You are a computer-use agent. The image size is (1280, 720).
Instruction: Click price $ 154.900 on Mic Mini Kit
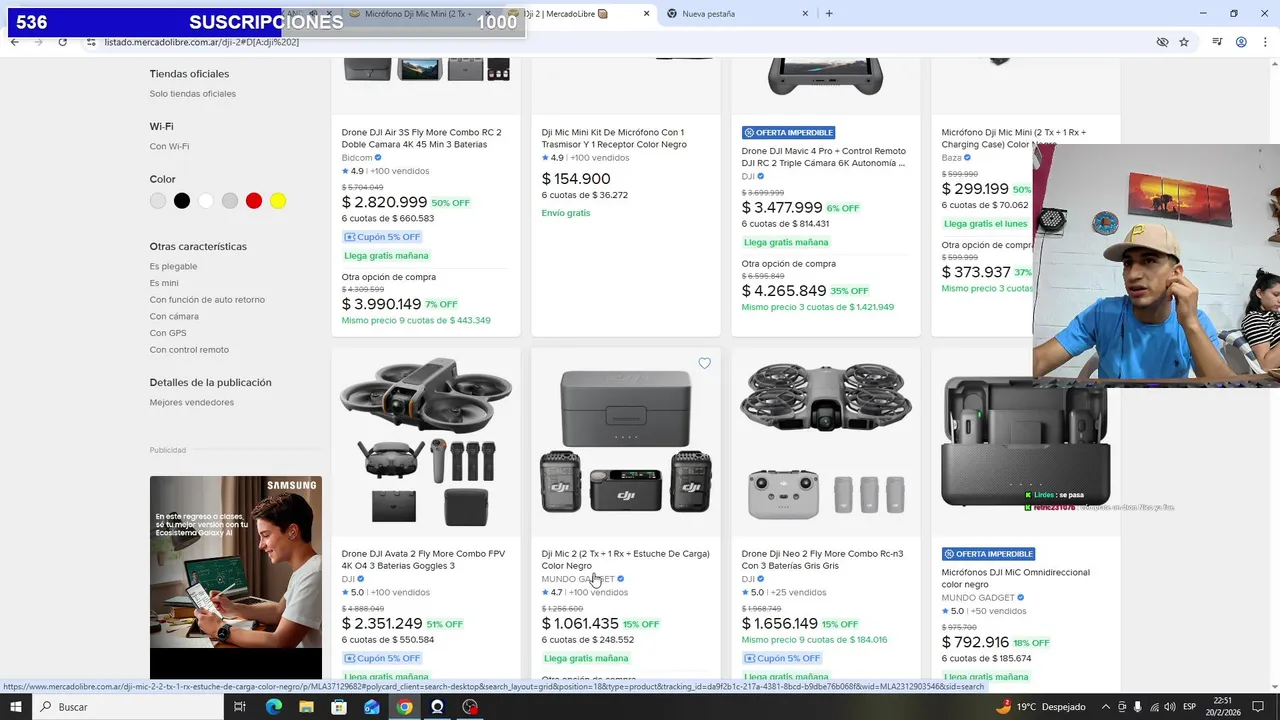576,179
